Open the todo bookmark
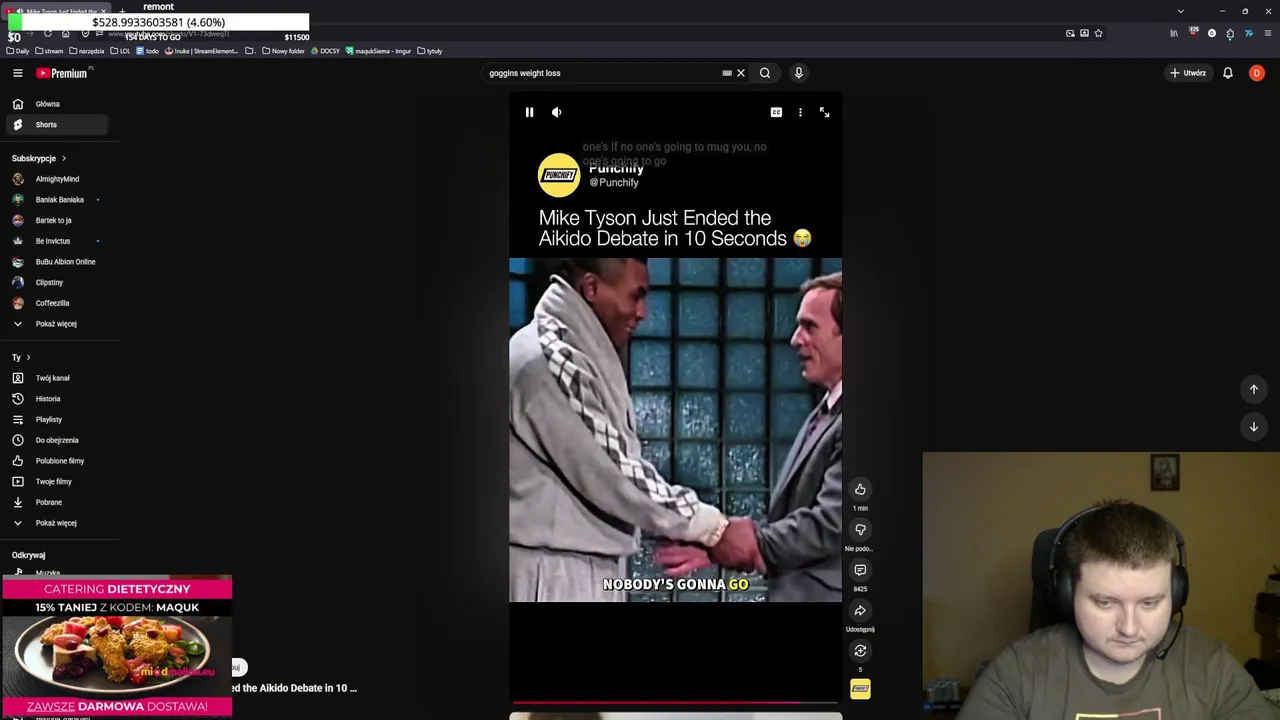 click(148, 51)
